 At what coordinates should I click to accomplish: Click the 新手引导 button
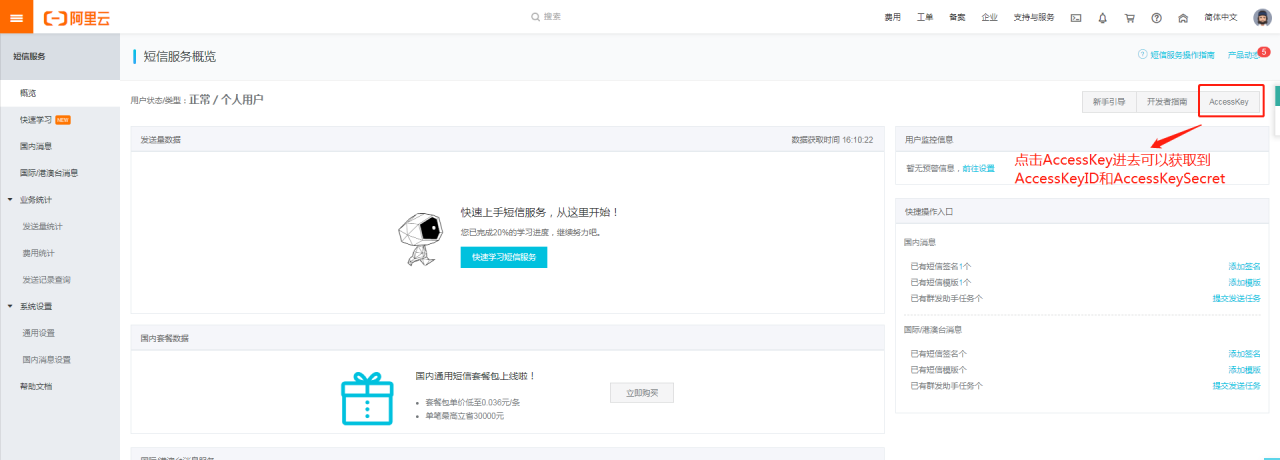point(1109,102)
